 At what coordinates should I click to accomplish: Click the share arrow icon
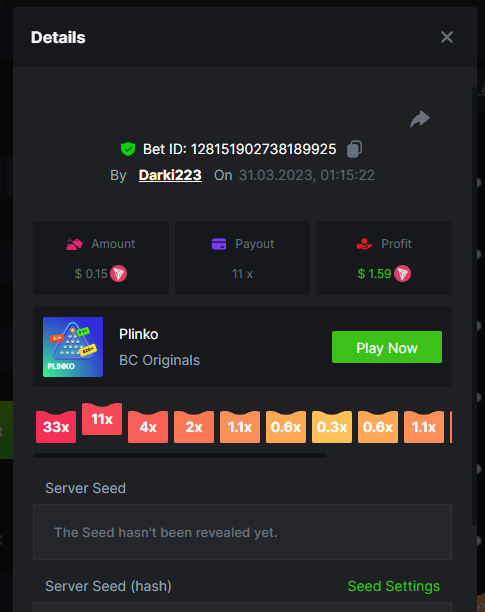(420, 119)
